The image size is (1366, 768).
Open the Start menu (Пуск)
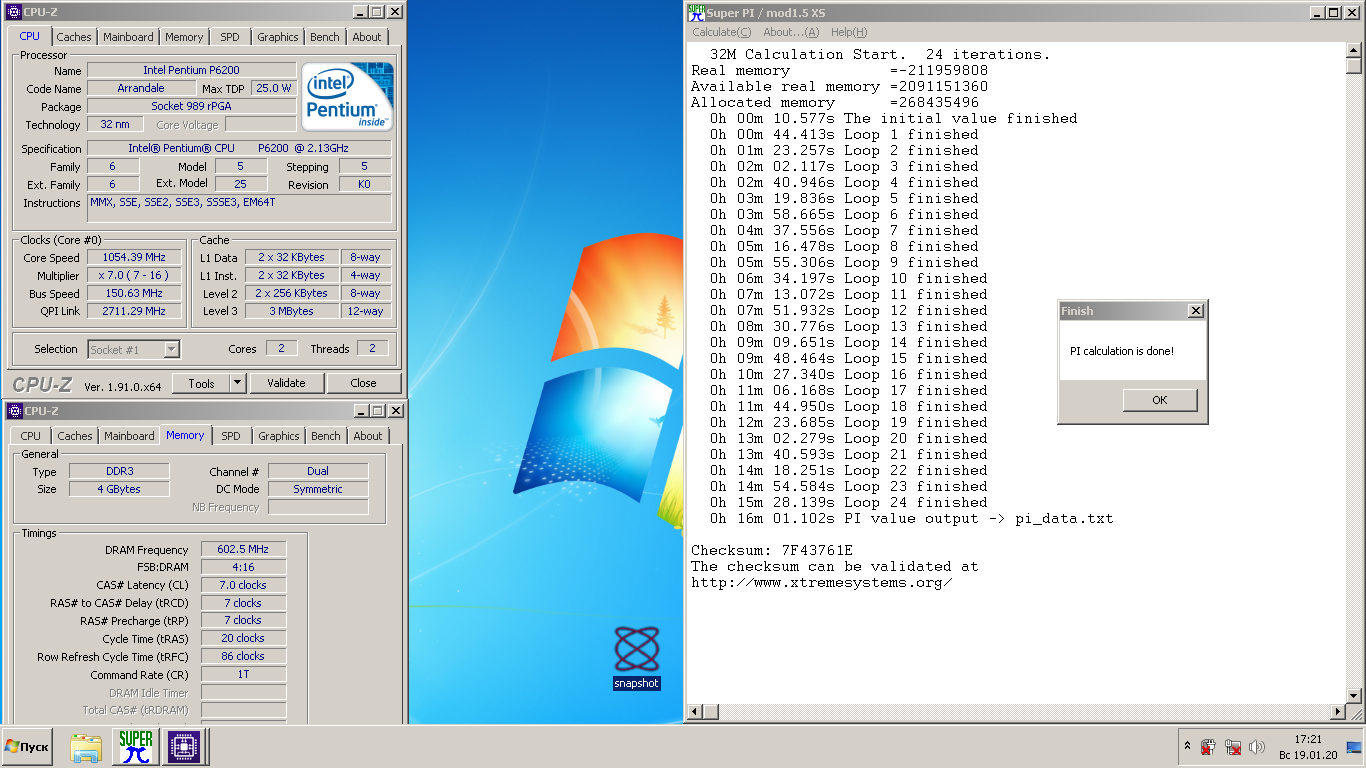pyautogui.click(x=27, y=747)
